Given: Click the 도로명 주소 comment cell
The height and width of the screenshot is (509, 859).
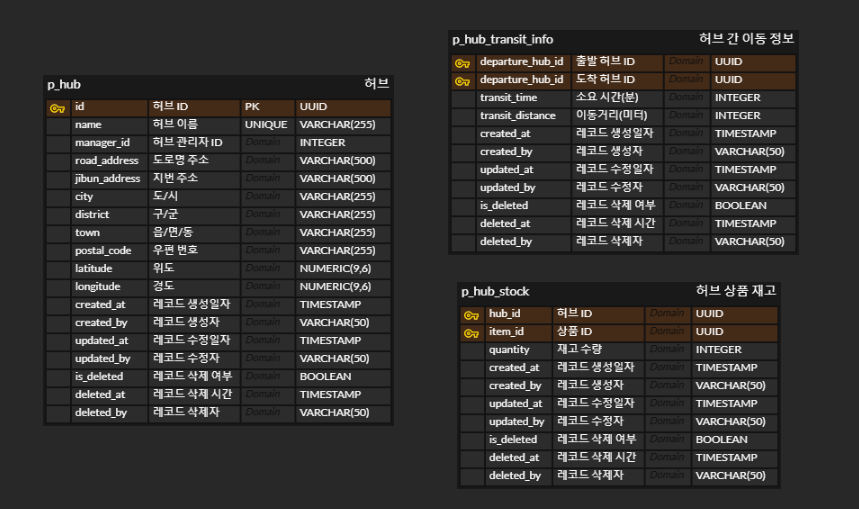Looking at the screenshot, I should pyautogui.click(x=194, y=161).
